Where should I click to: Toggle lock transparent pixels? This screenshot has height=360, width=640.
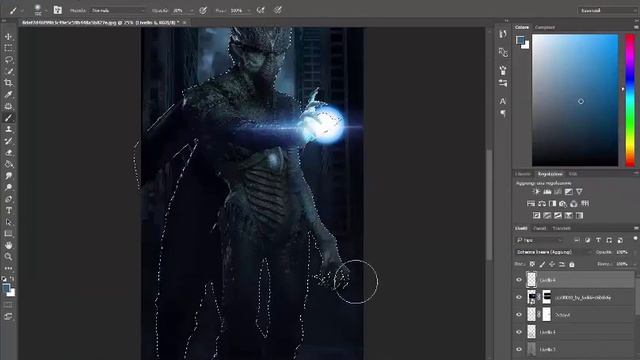(532, 264)
